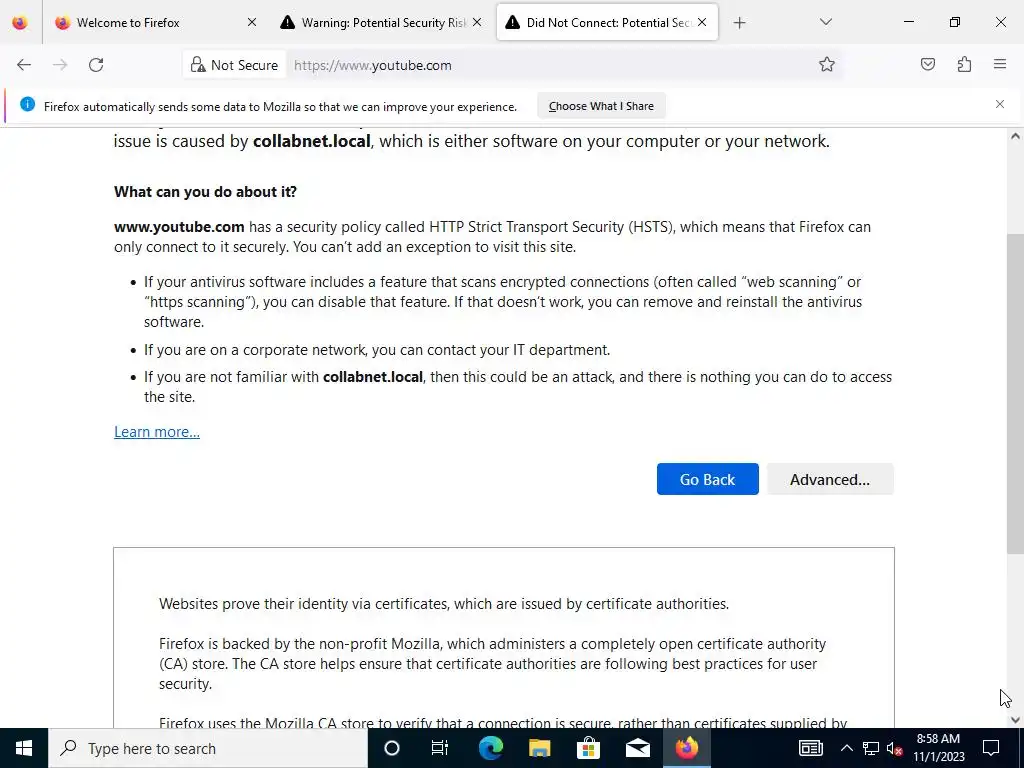Open the Windows Start menu
This screenshot has width=1024, height=768.
coord(24,748)
